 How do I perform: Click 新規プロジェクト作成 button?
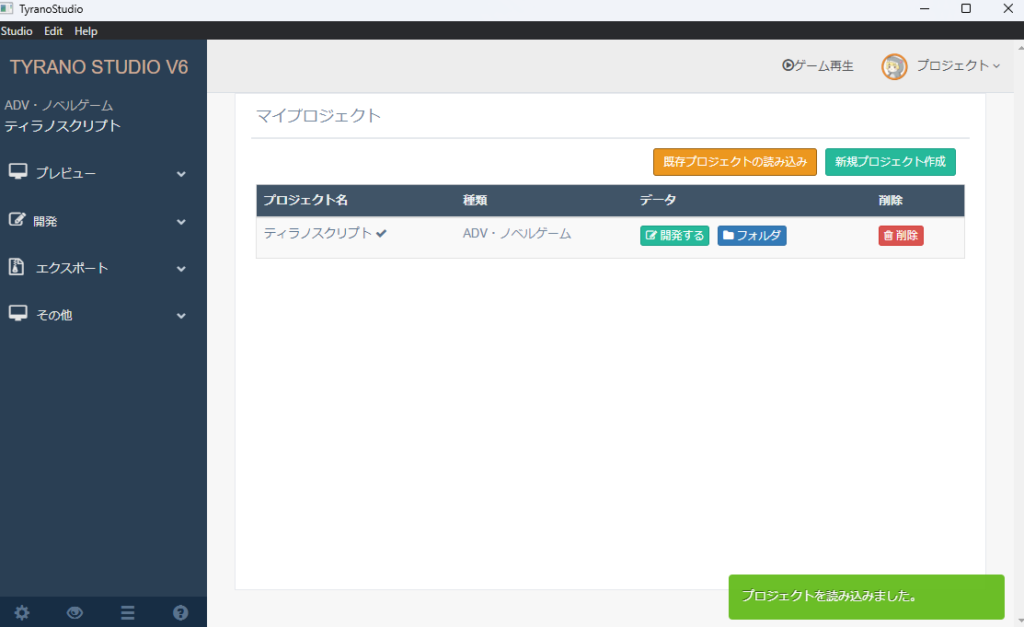pos(890,161)
